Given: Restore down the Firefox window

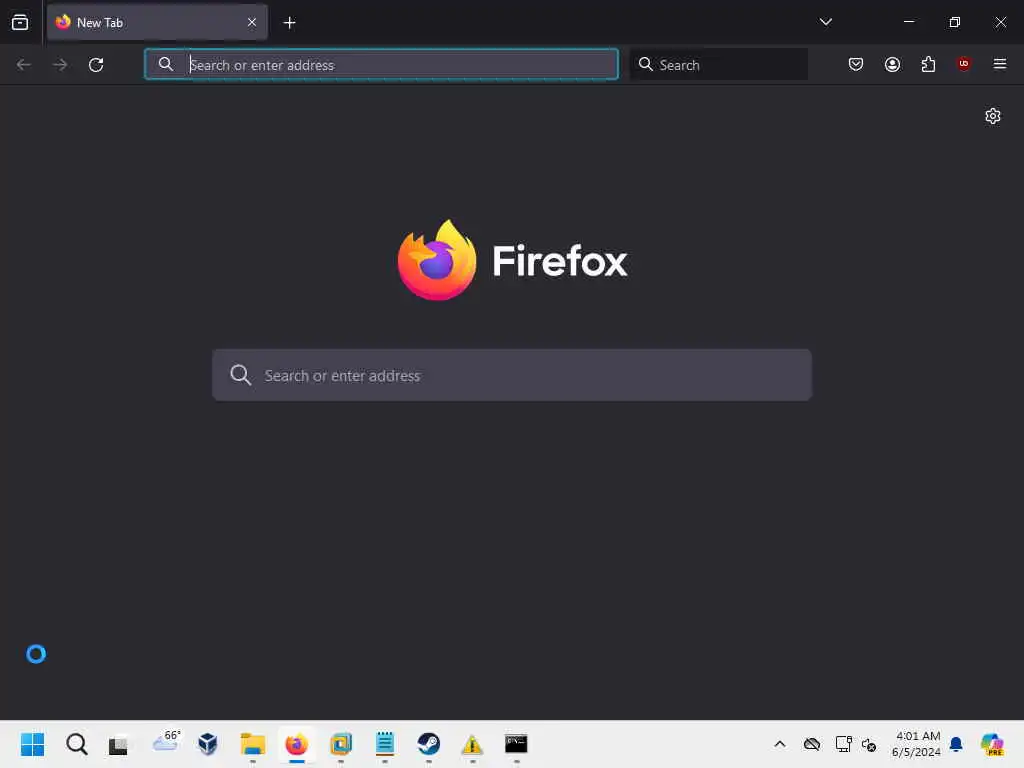Looking at the screenshot, I should [954, 22].
